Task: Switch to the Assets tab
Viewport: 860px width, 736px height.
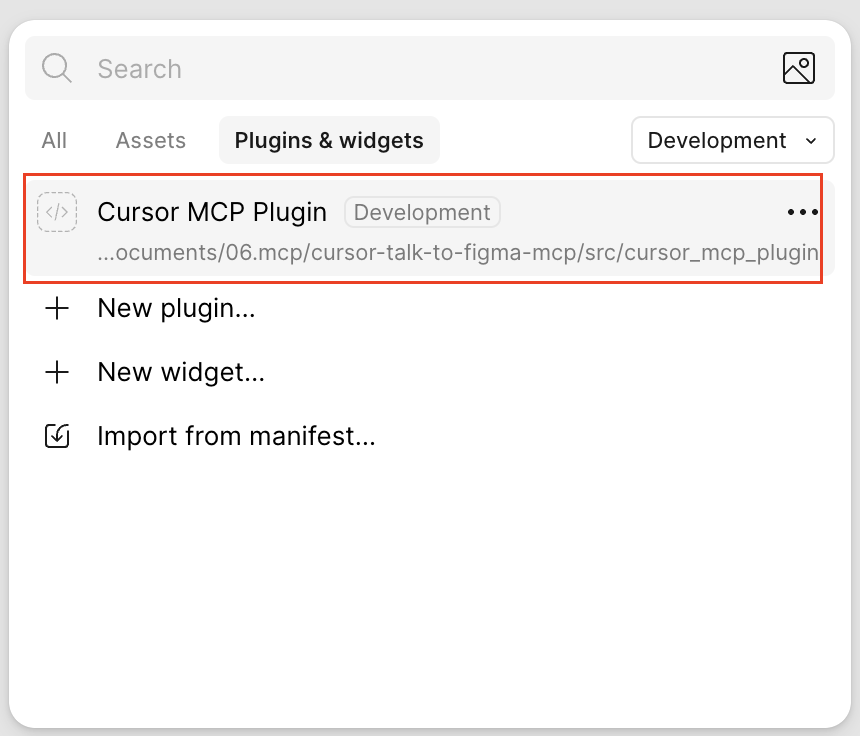Action: [x=150, y=140]
